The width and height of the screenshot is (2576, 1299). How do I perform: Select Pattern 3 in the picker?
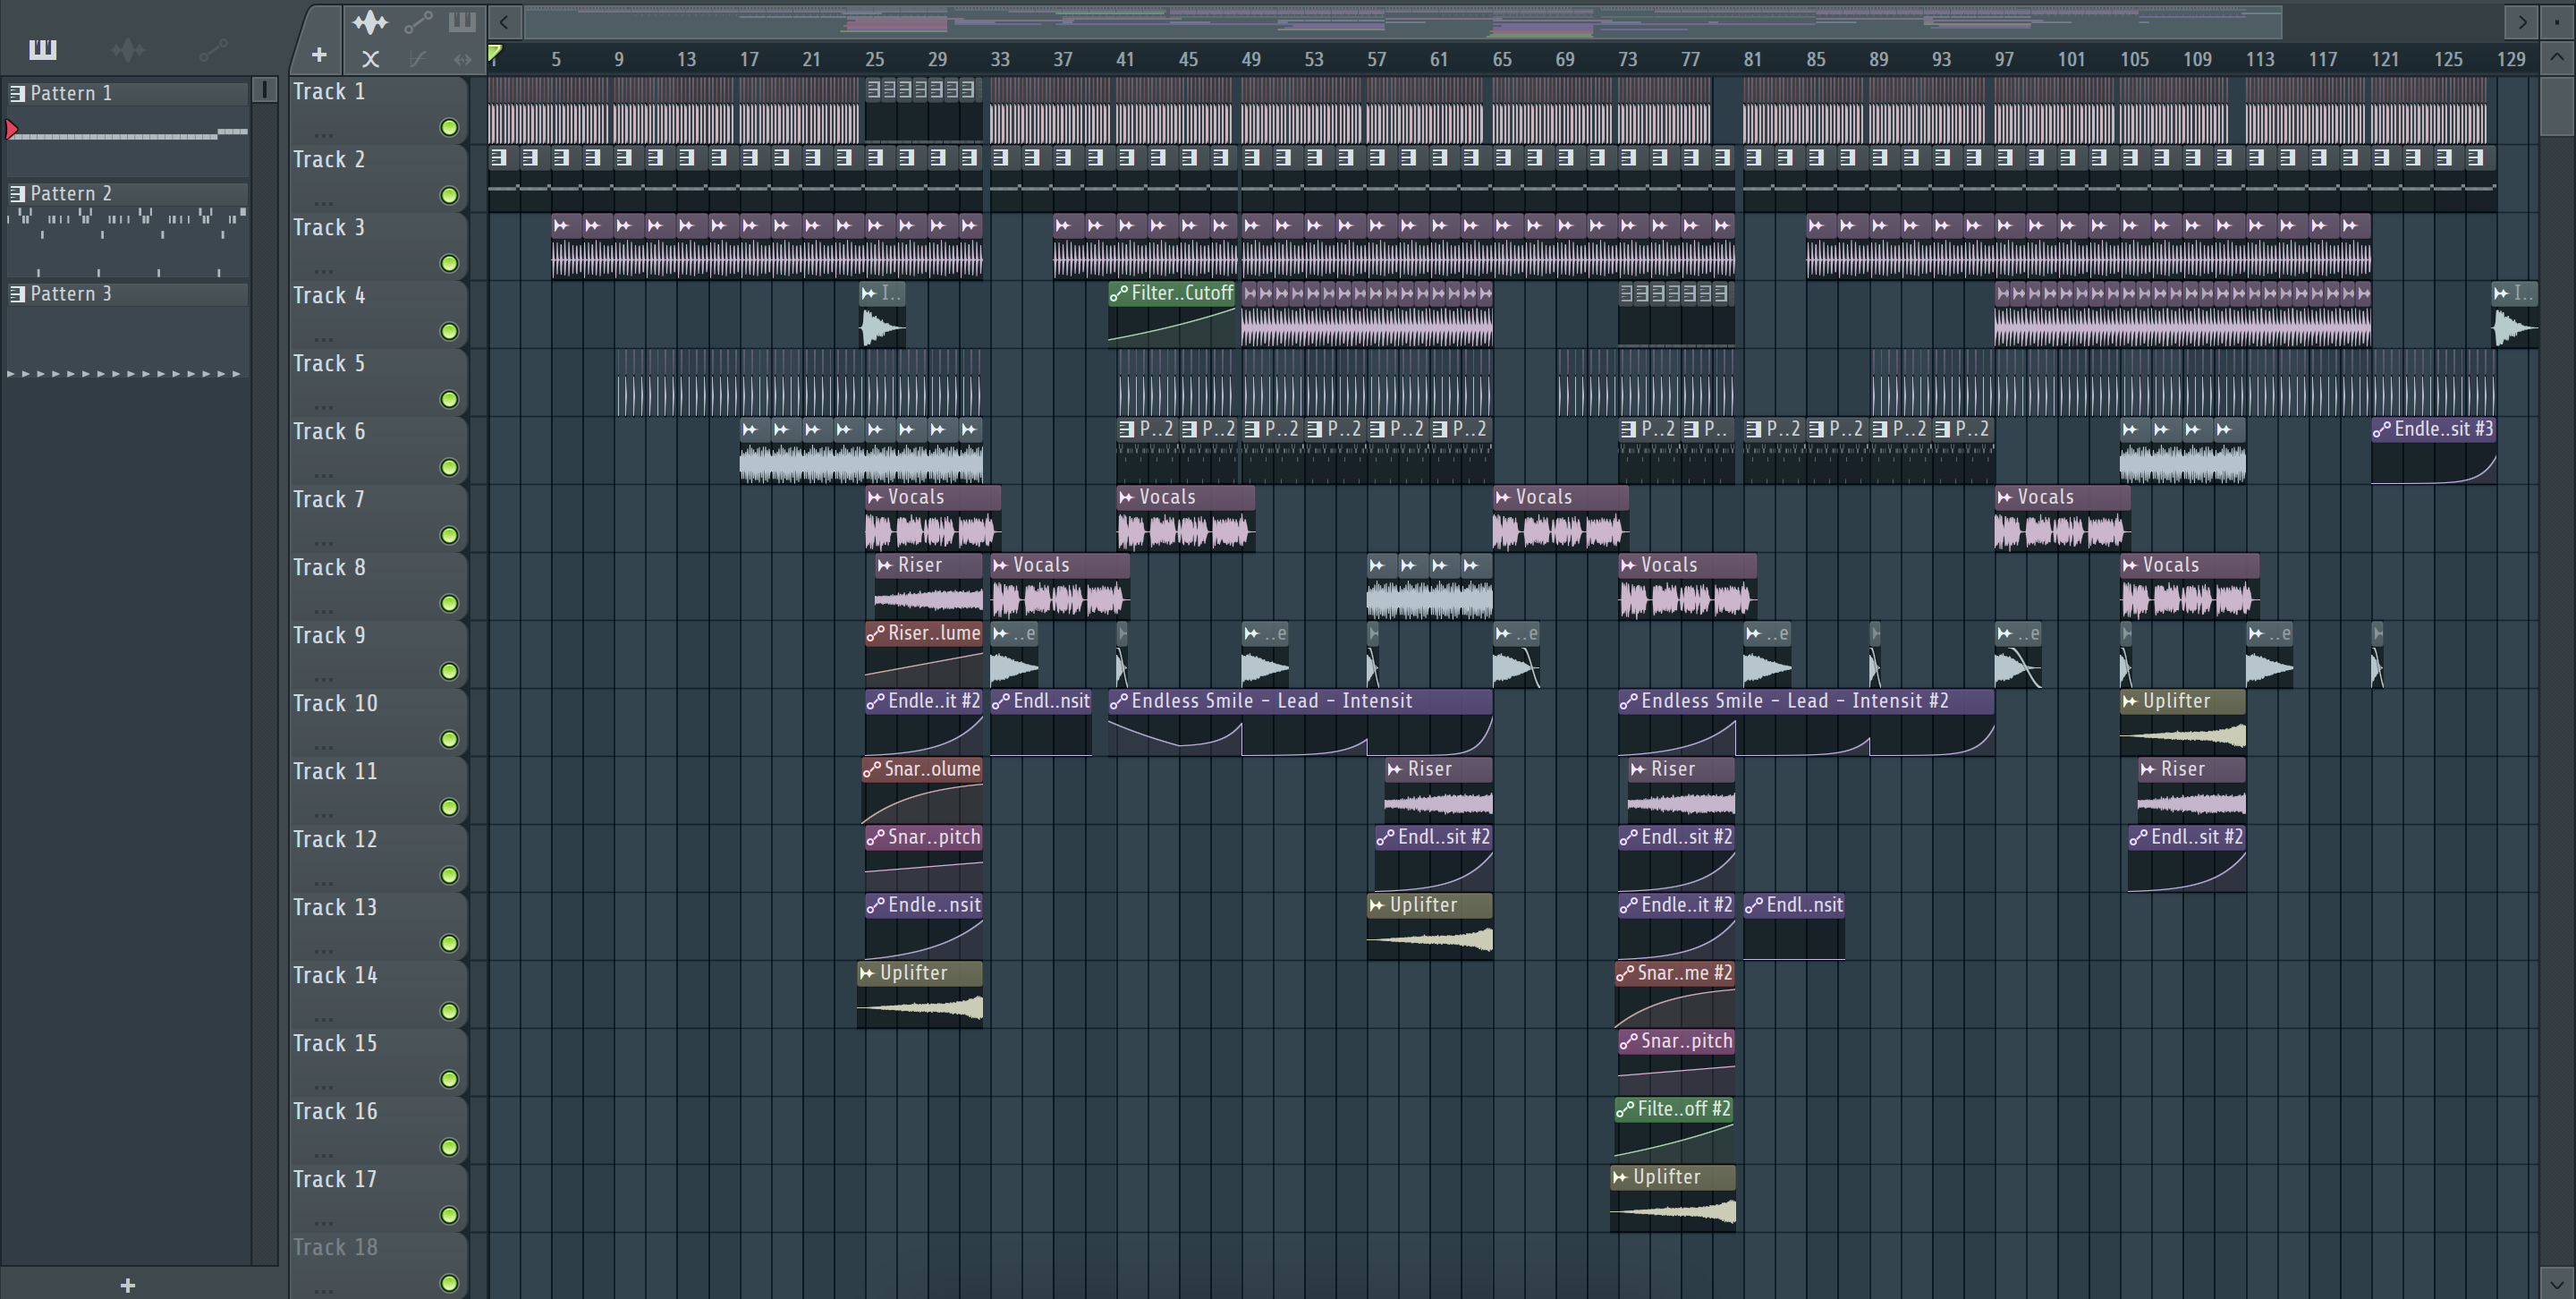[128, 294]
